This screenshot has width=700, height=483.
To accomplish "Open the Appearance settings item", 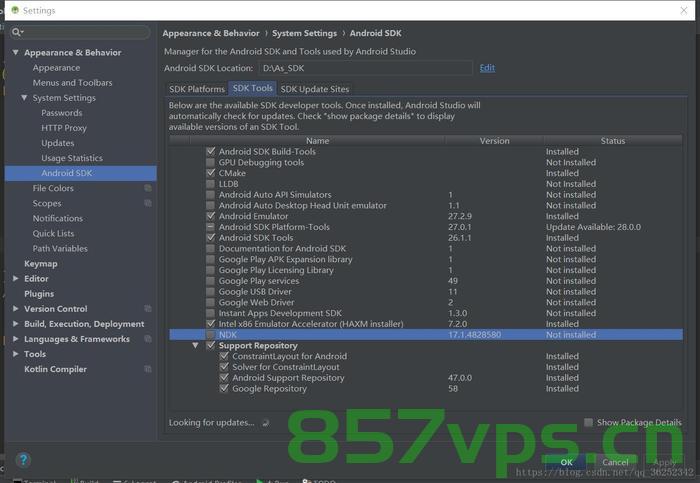I will tap(56, 68).
